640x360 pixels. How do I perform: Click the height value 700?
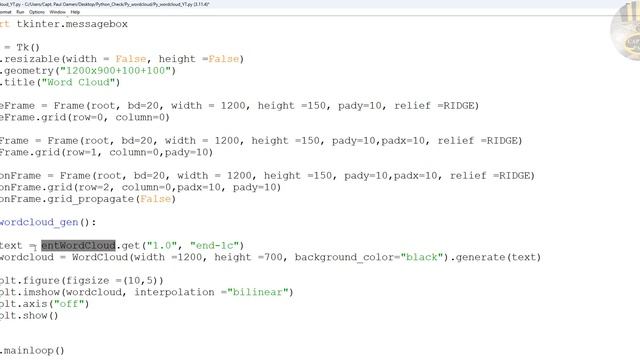(273, 257)
